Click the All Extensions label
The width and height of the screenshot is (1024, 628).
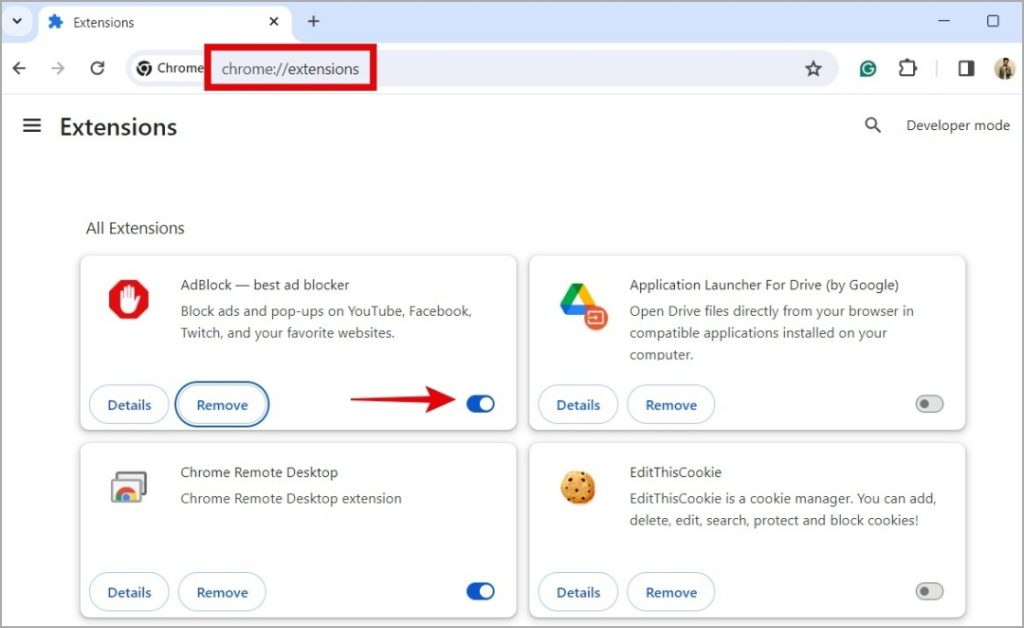click(x=135, y=228)
